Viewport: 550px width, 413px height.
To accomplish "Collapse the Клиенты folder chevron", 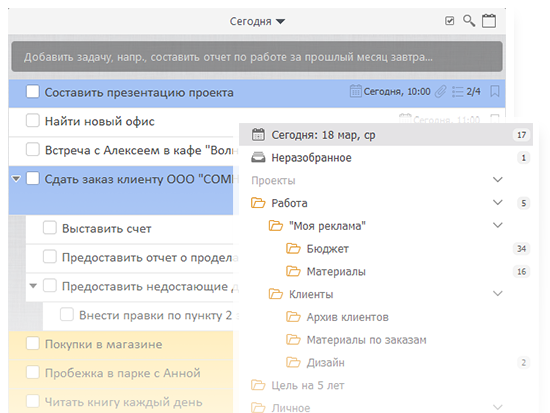I will point(498,293).
